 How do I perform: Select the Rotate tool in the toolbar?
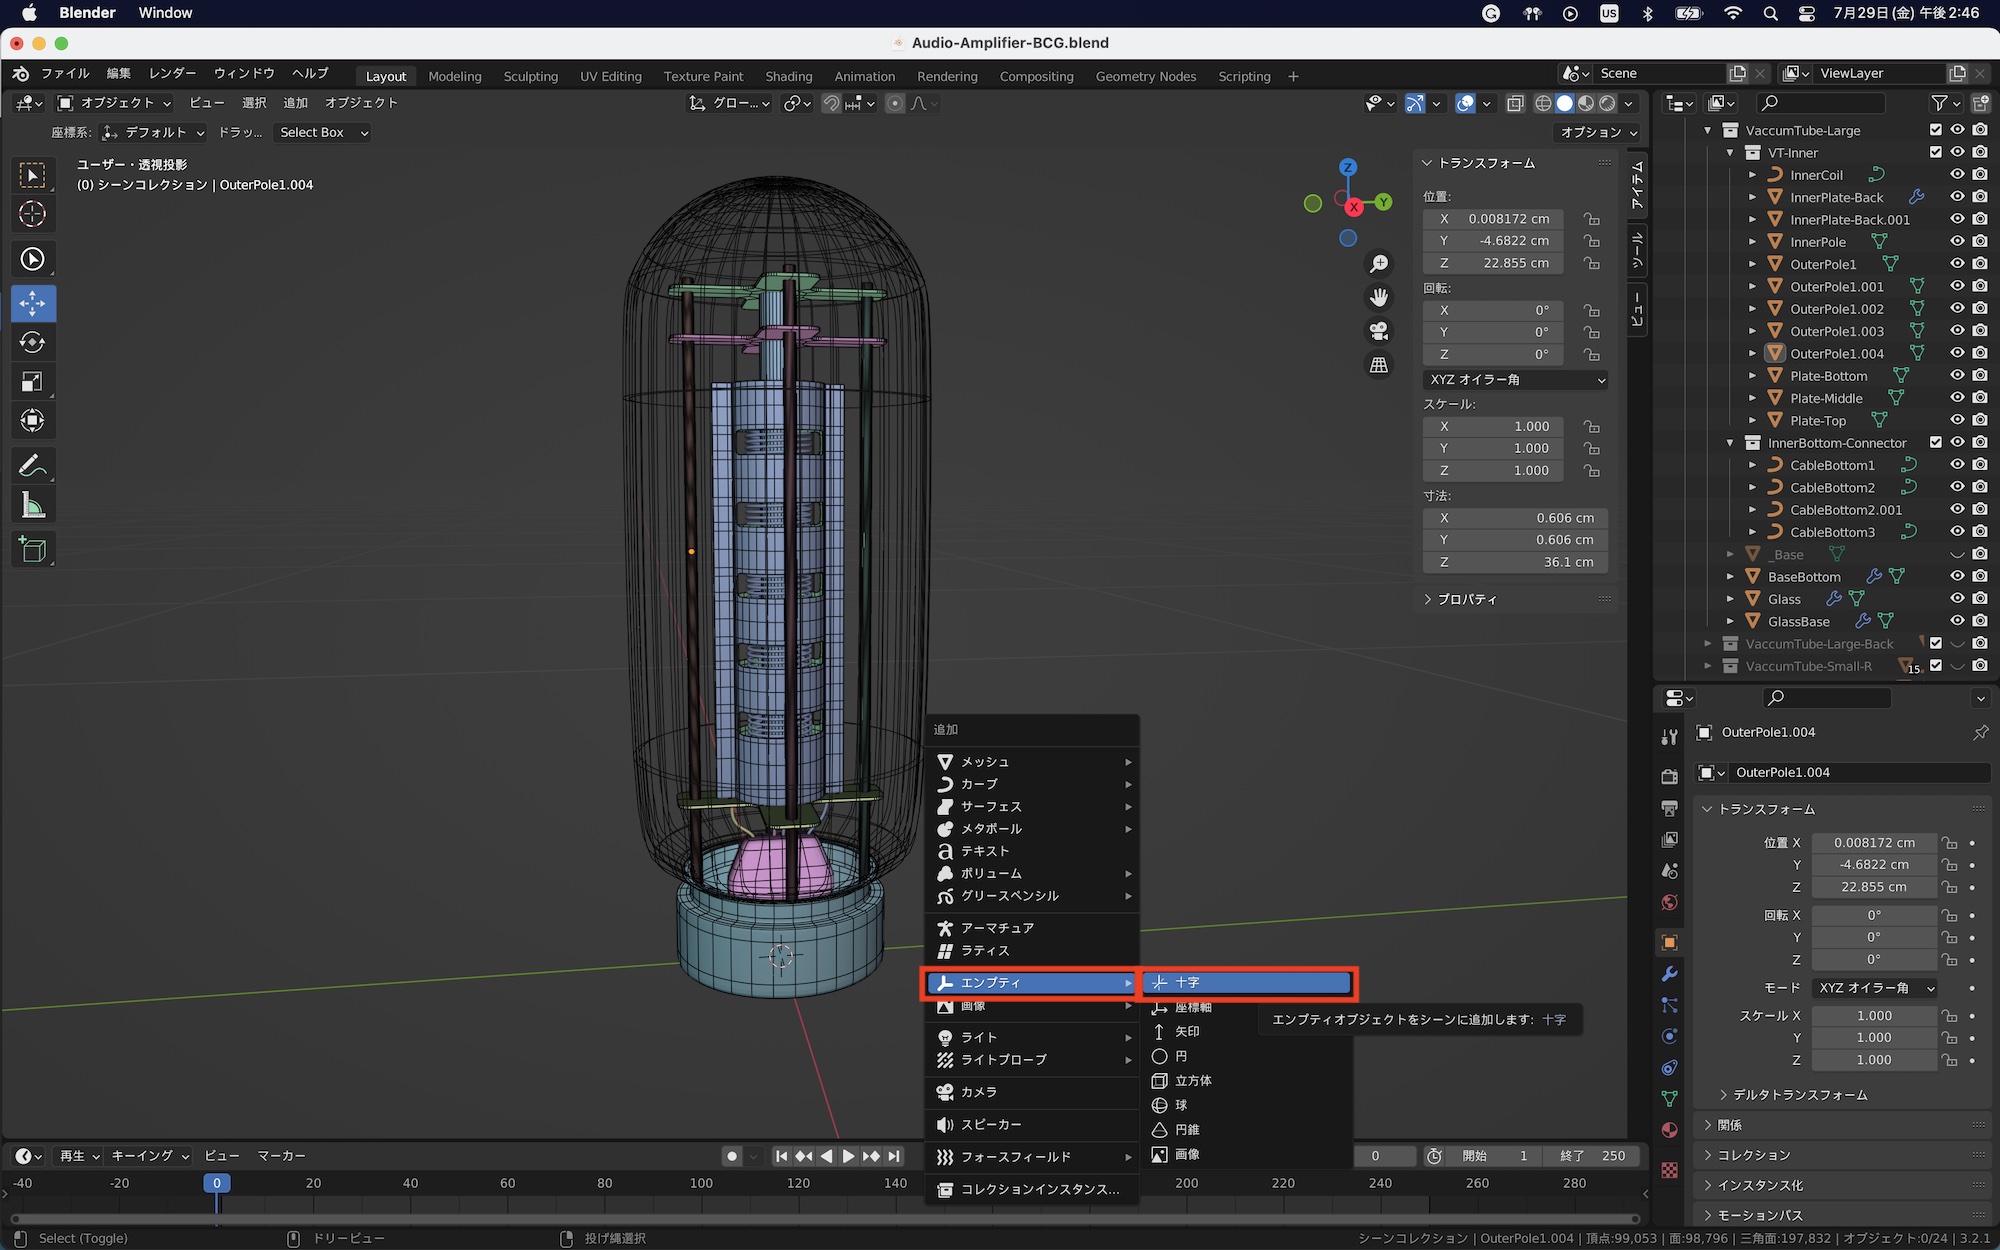(32, 342)
